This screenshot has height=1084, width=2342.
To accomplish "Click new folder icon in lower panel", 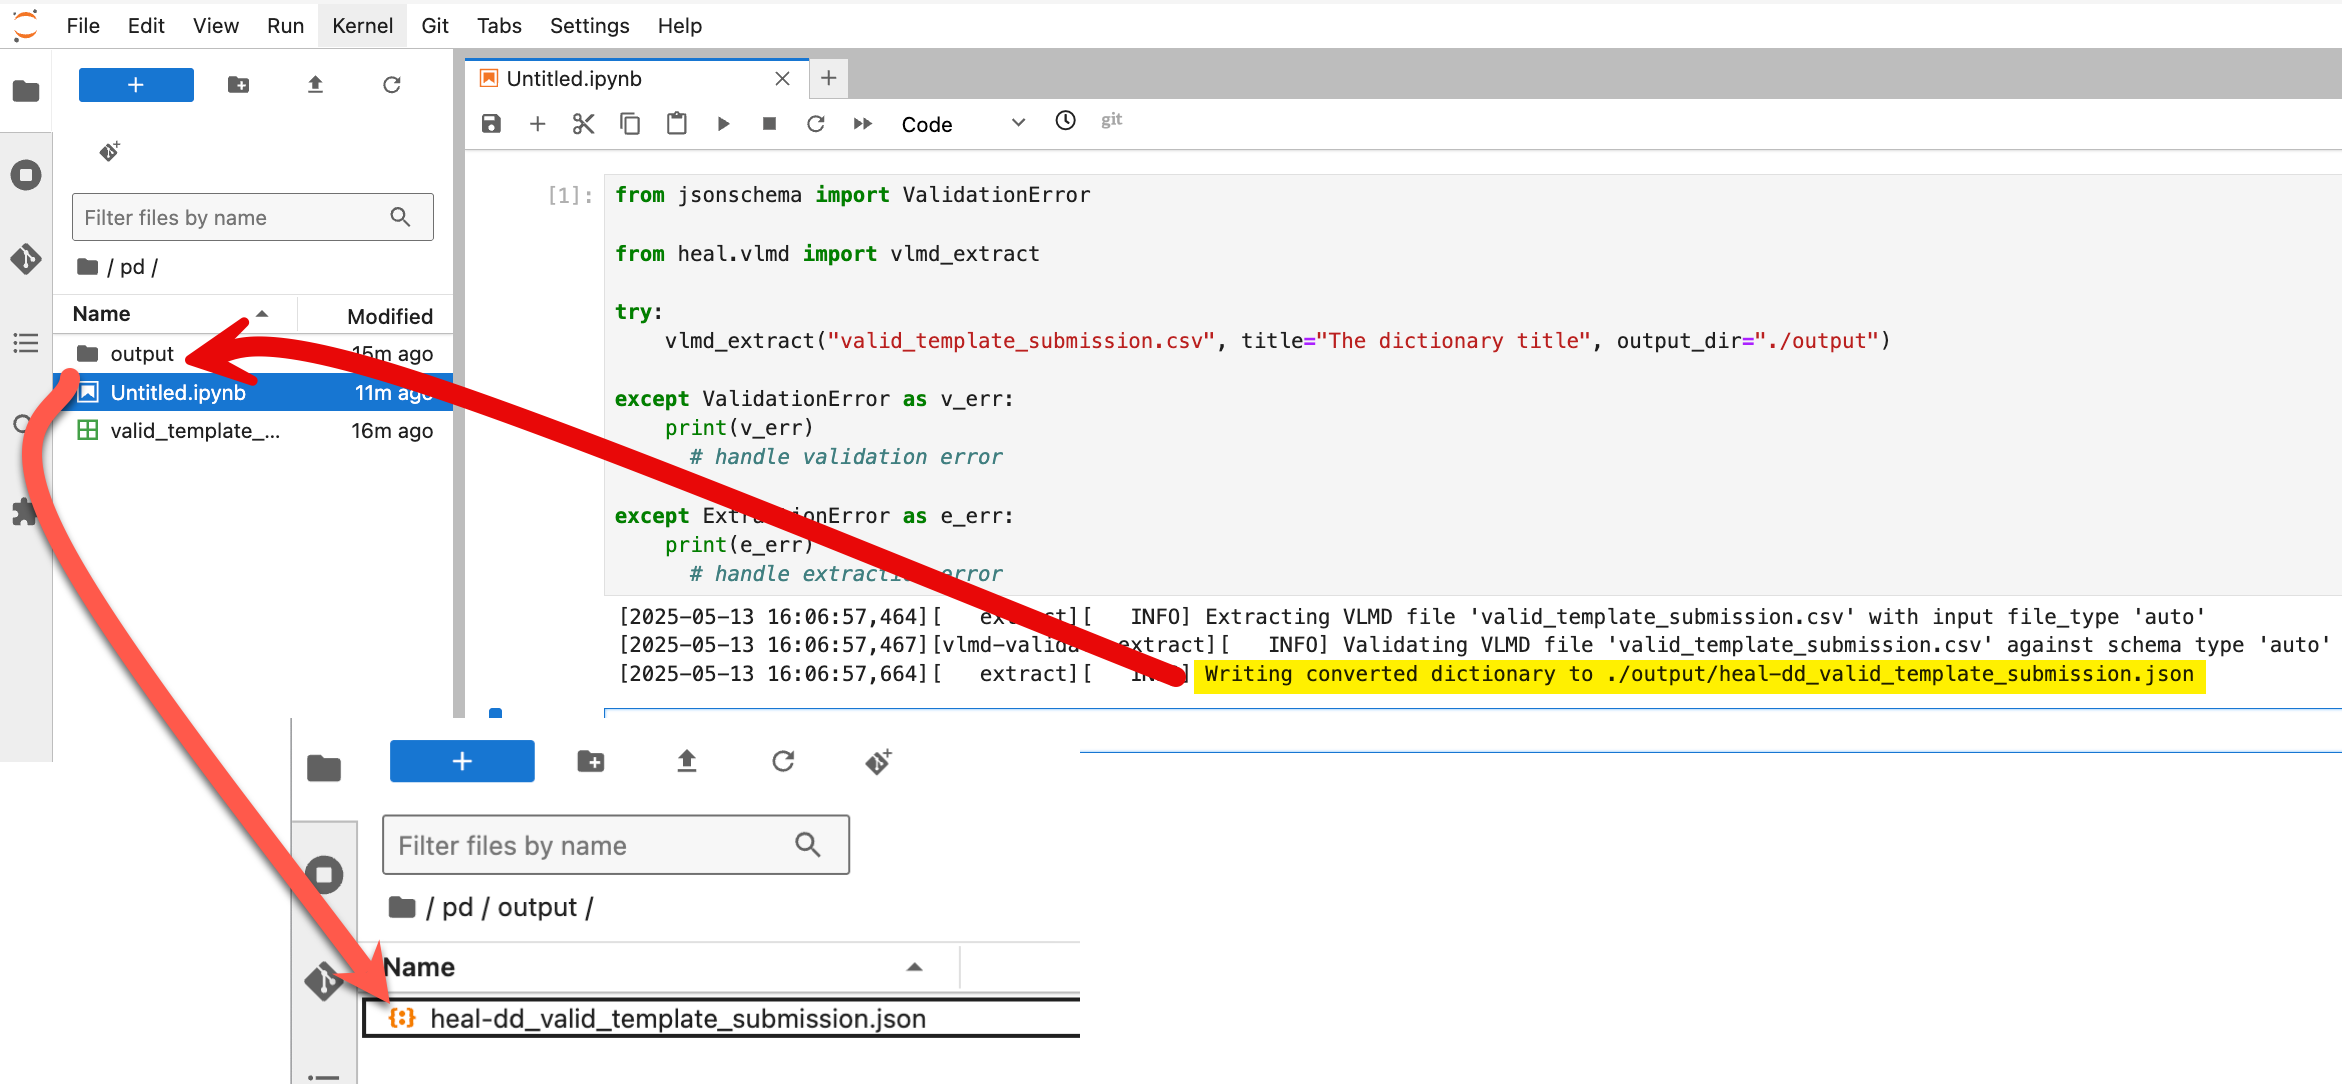I will [x=591, y=761].
